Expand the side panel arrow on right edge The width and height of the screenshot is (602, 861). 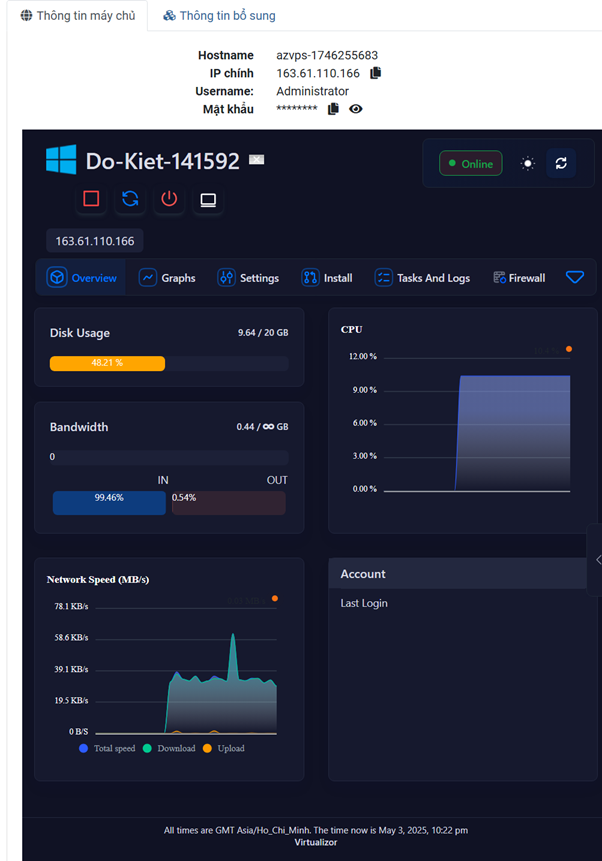pos(597,560)
